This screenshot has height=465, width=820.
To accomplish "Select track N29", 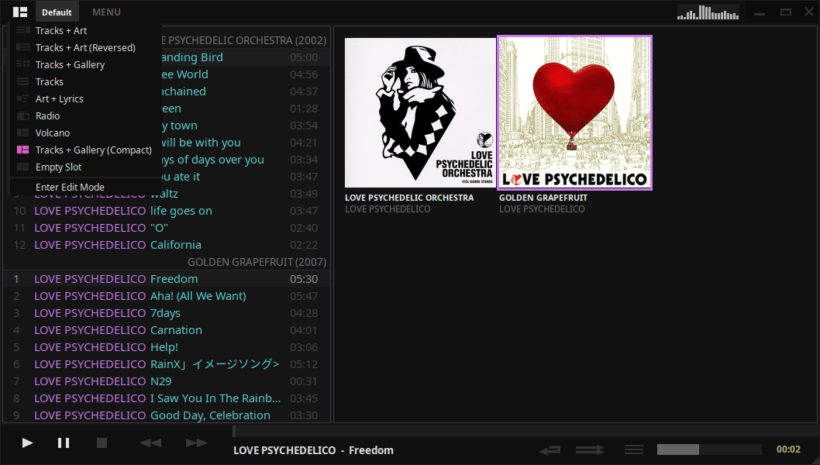I will click(167, 381).
